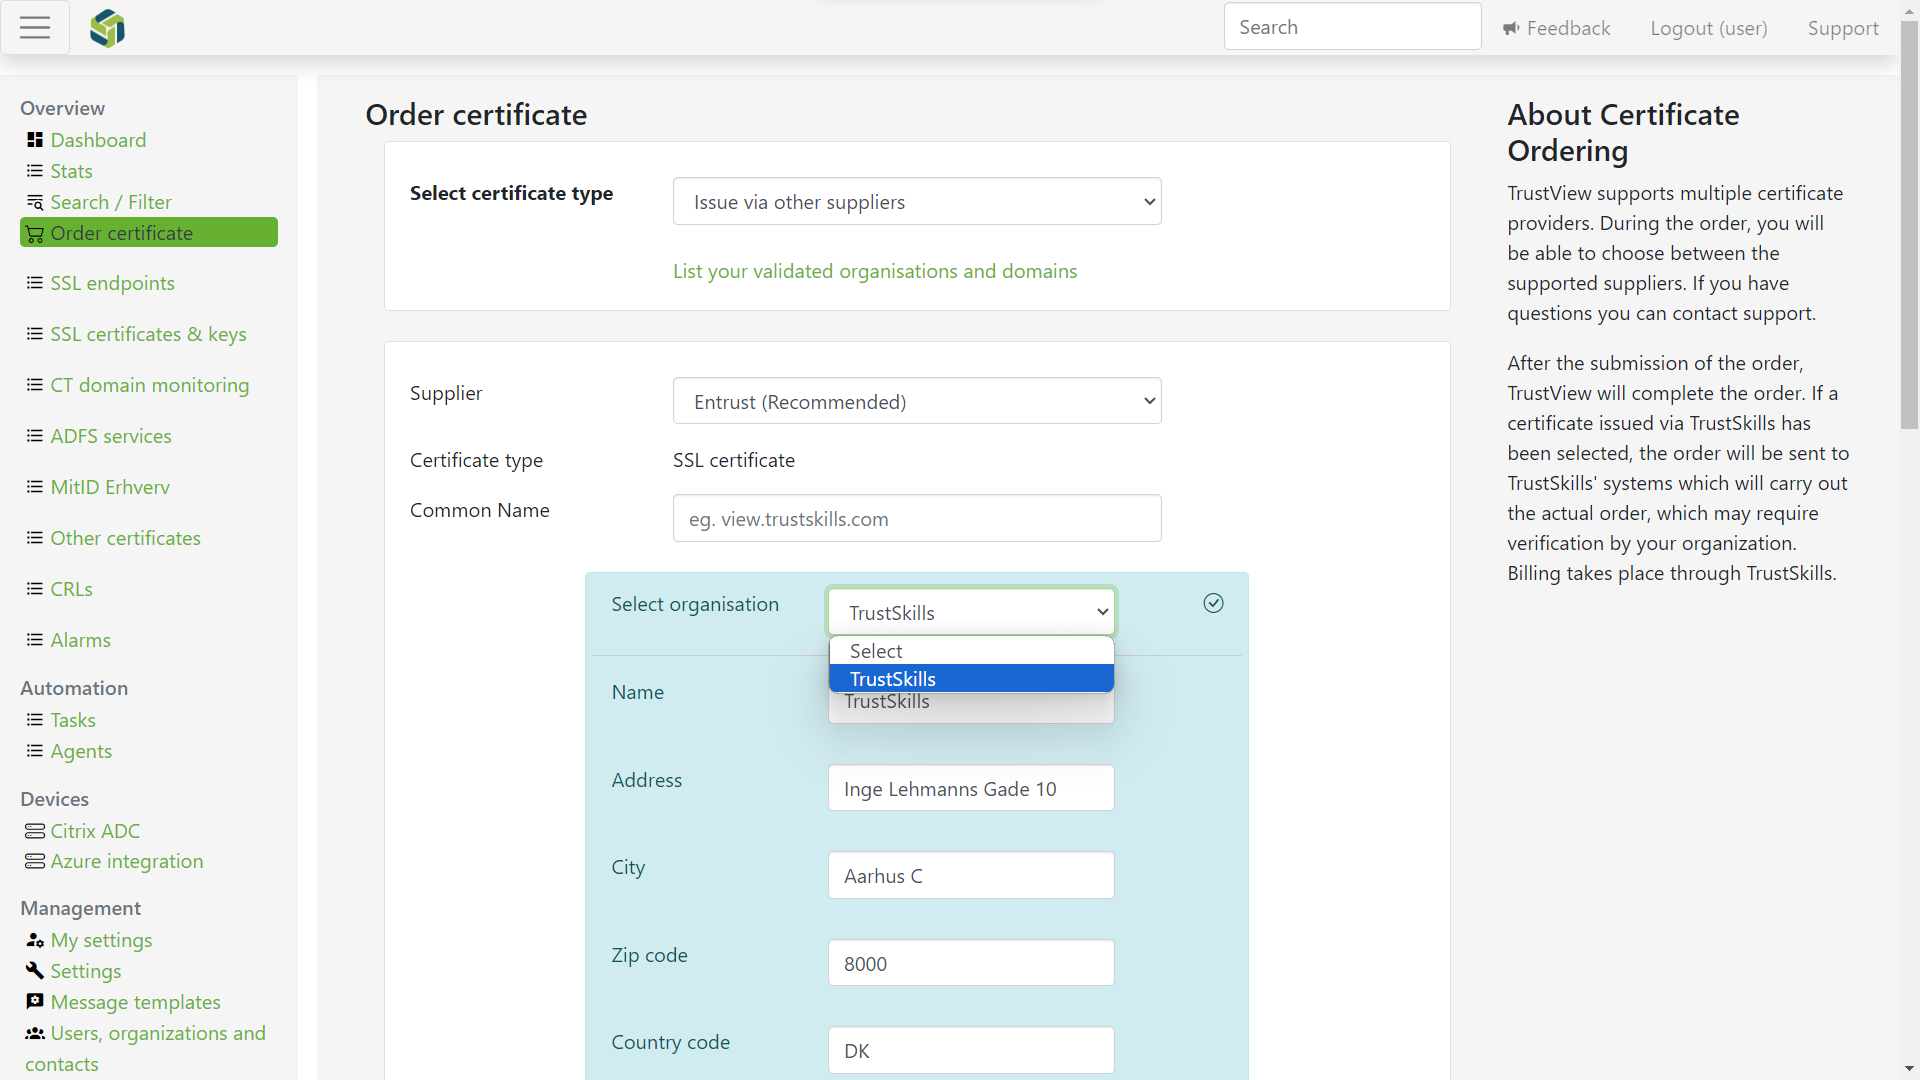Choose the highlighted TrustSkills option
The width and height of the screenshot is (1920, 1080).
[971, 679]
